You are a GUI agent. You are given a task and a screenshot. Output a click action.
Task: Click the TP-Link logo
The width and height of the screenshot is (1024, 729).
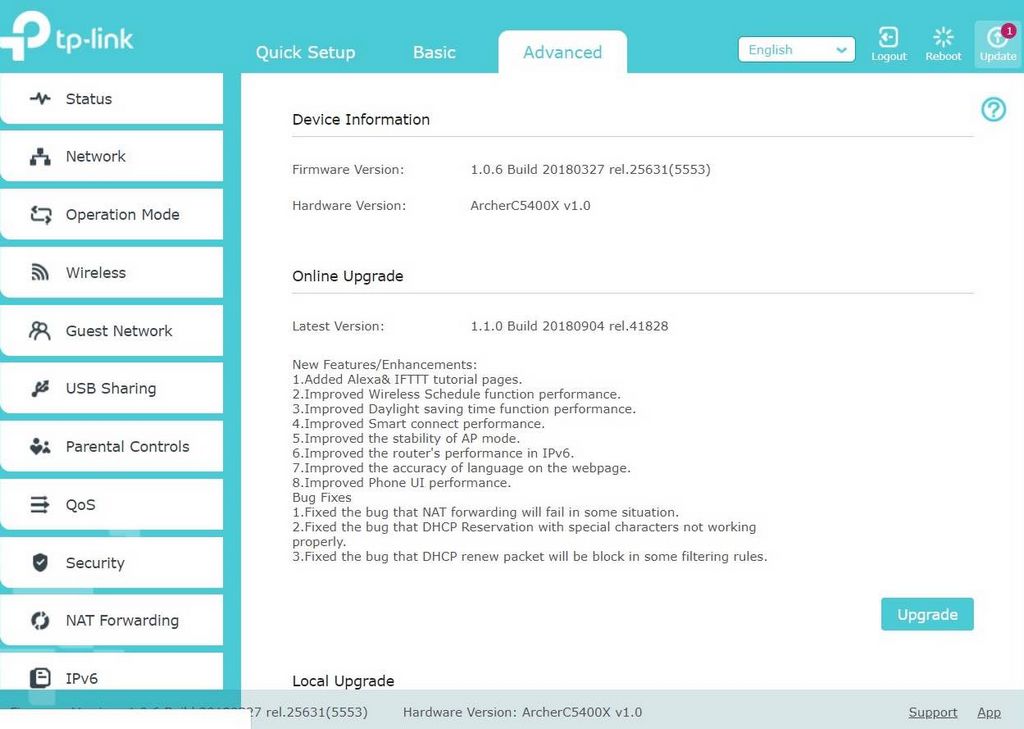point(67,36)
